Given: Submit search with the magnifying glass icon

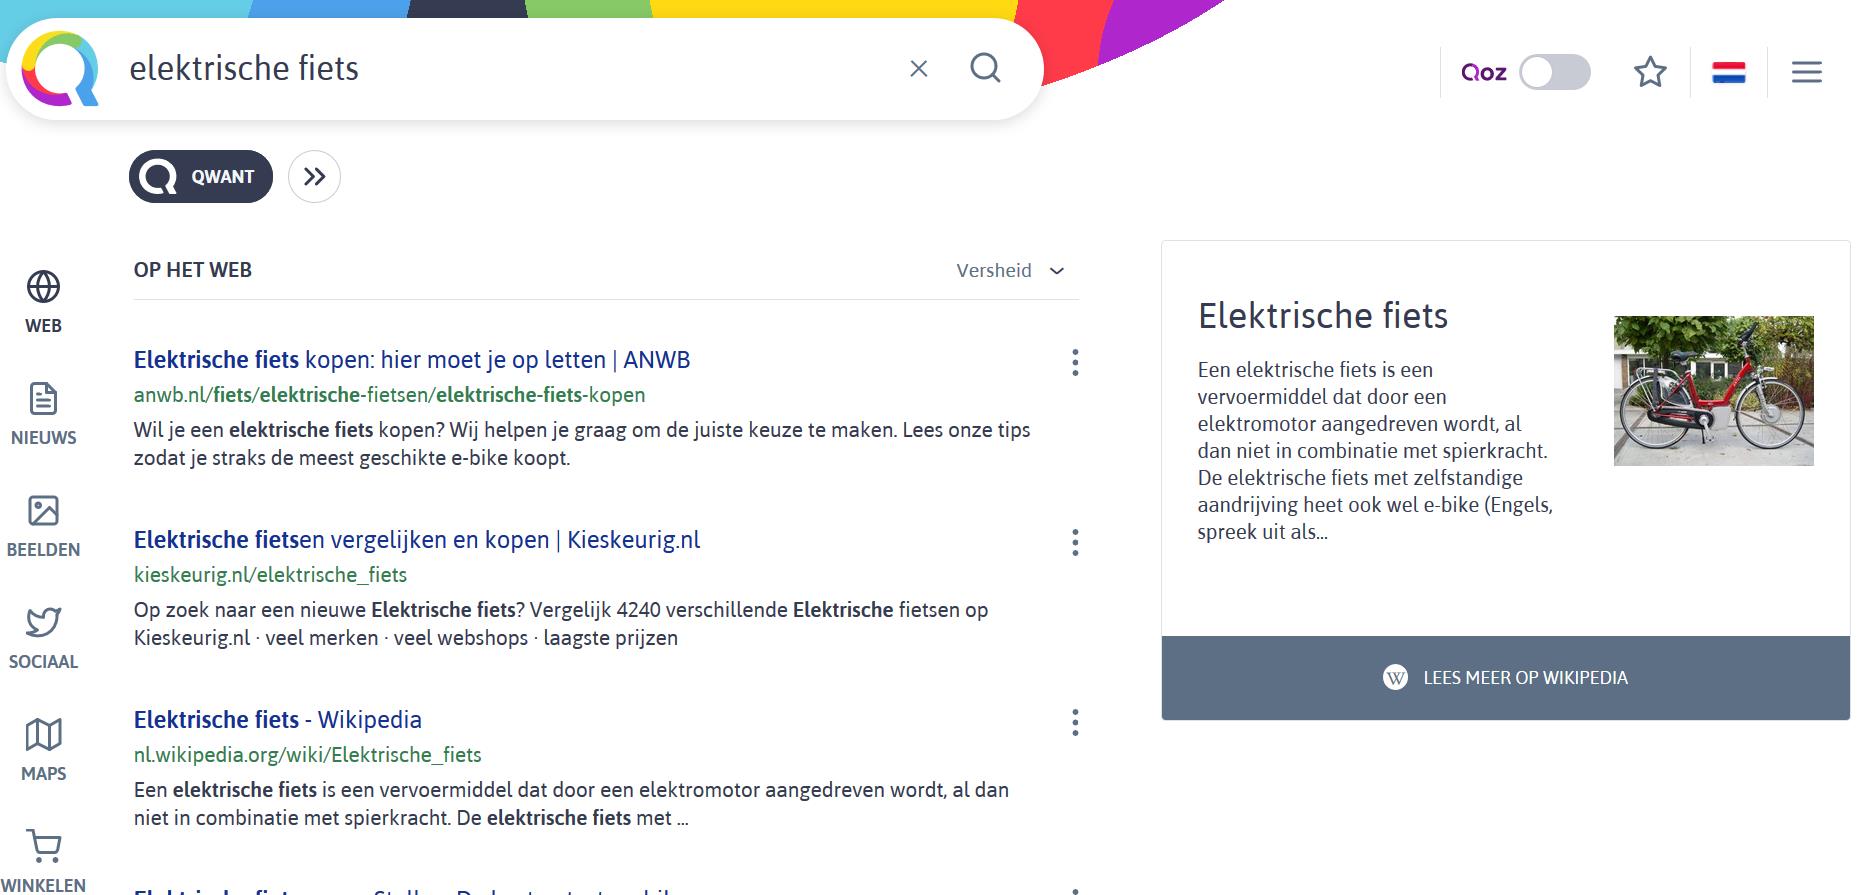Looking at the screenshot, I should point(985,68).
